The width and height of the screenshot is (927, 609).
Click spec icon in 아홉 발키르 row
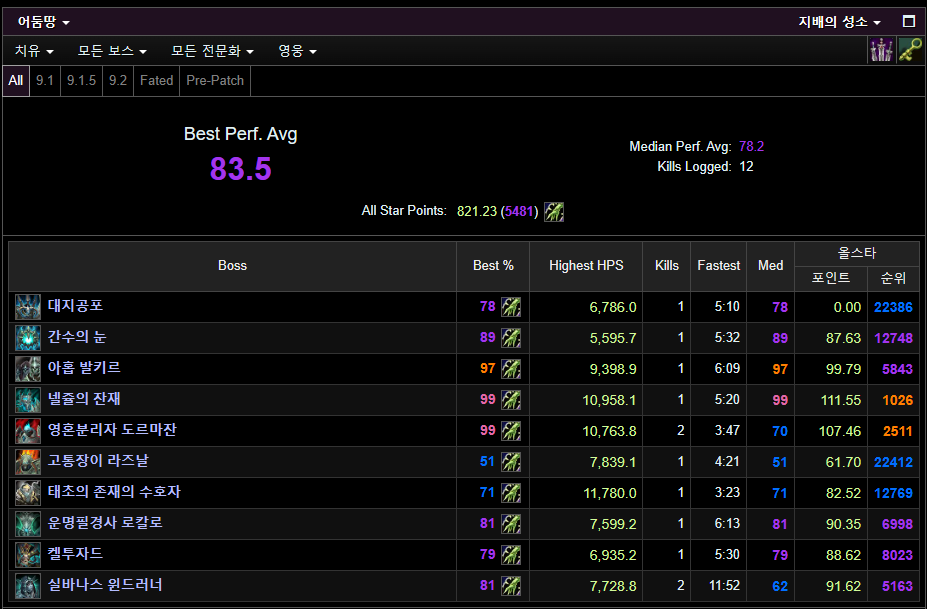pyautogui.click(x=511, y=369)
